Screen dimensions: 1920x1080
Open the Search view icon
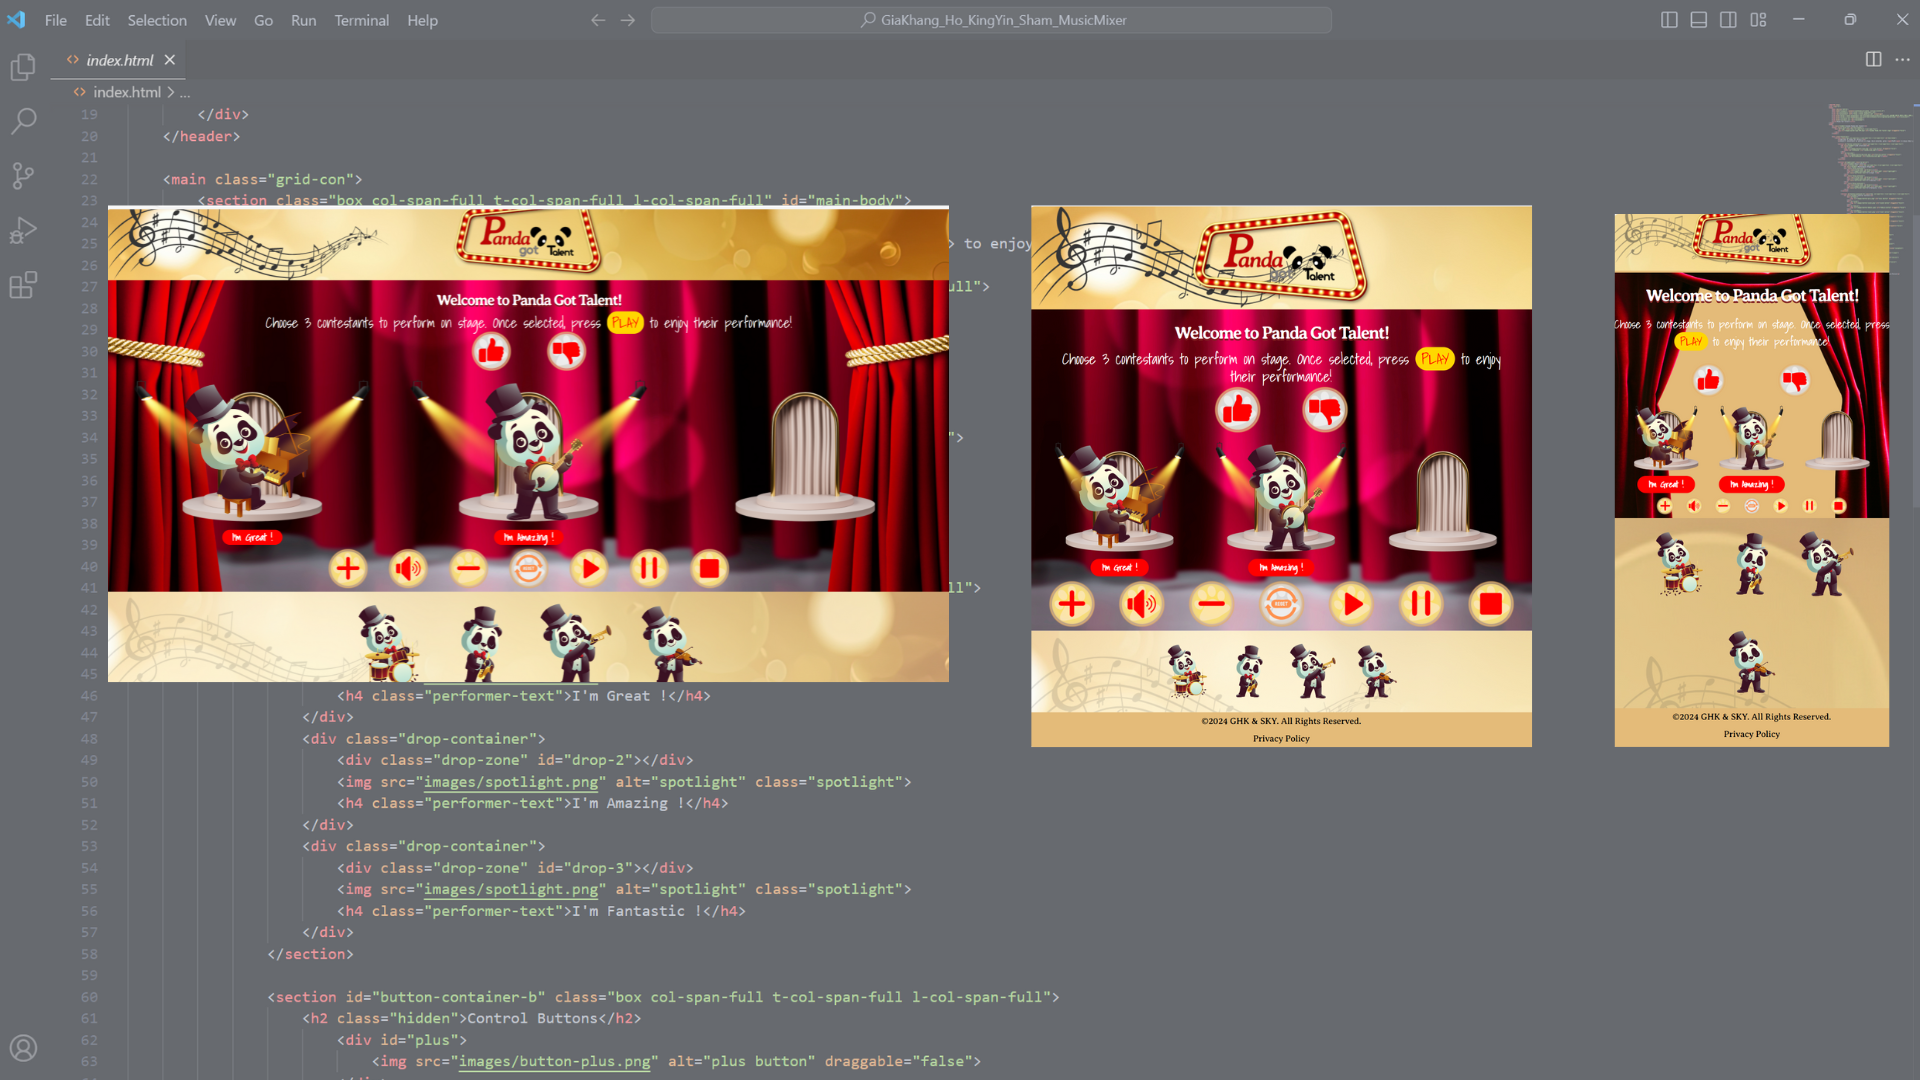coord(23,121)
